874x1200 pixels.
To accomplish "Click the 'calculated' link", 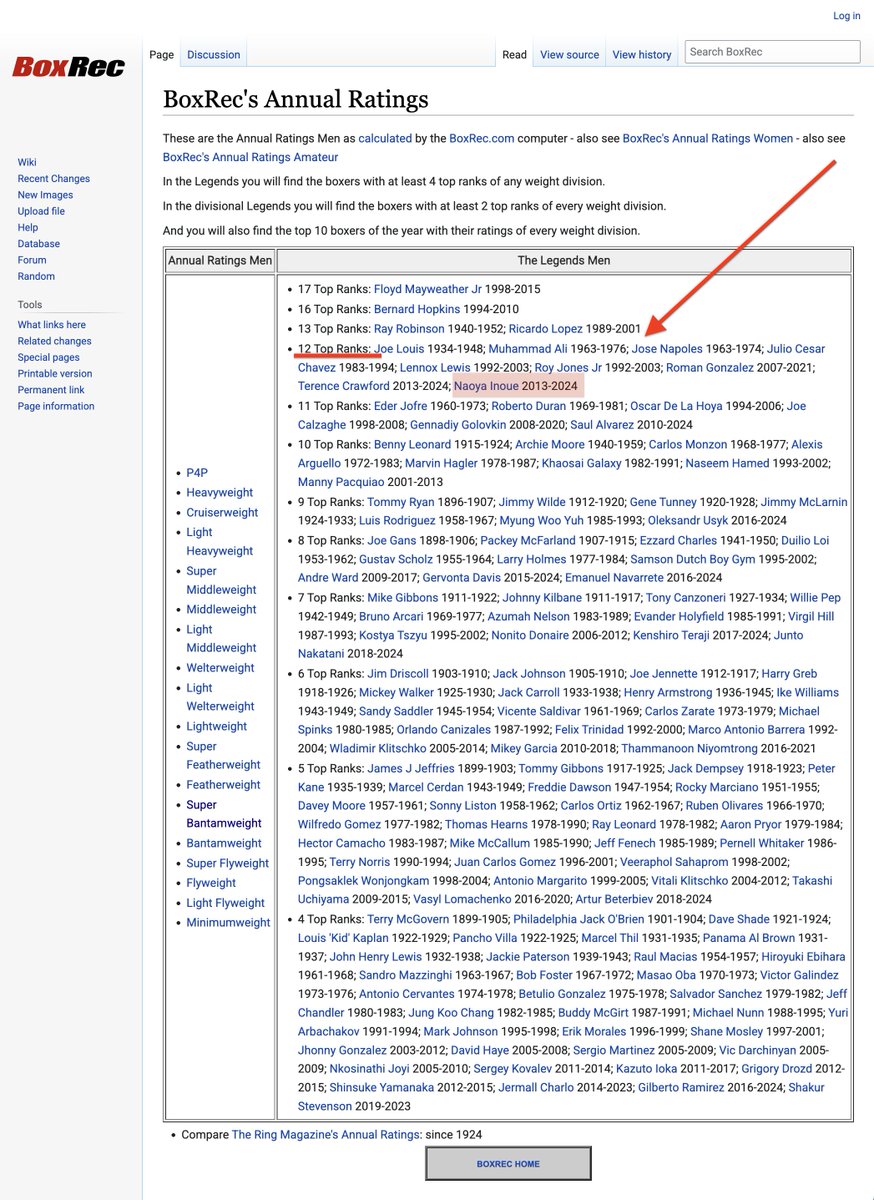I will (385, 138).
